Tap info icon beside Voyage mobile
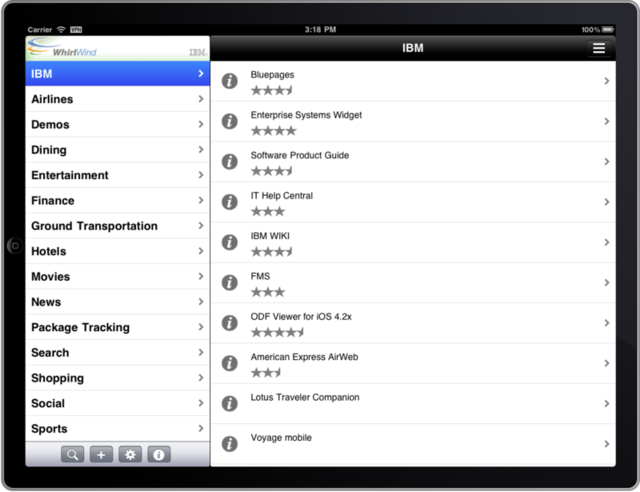This screenshot has height=492, width=640. 229,444
